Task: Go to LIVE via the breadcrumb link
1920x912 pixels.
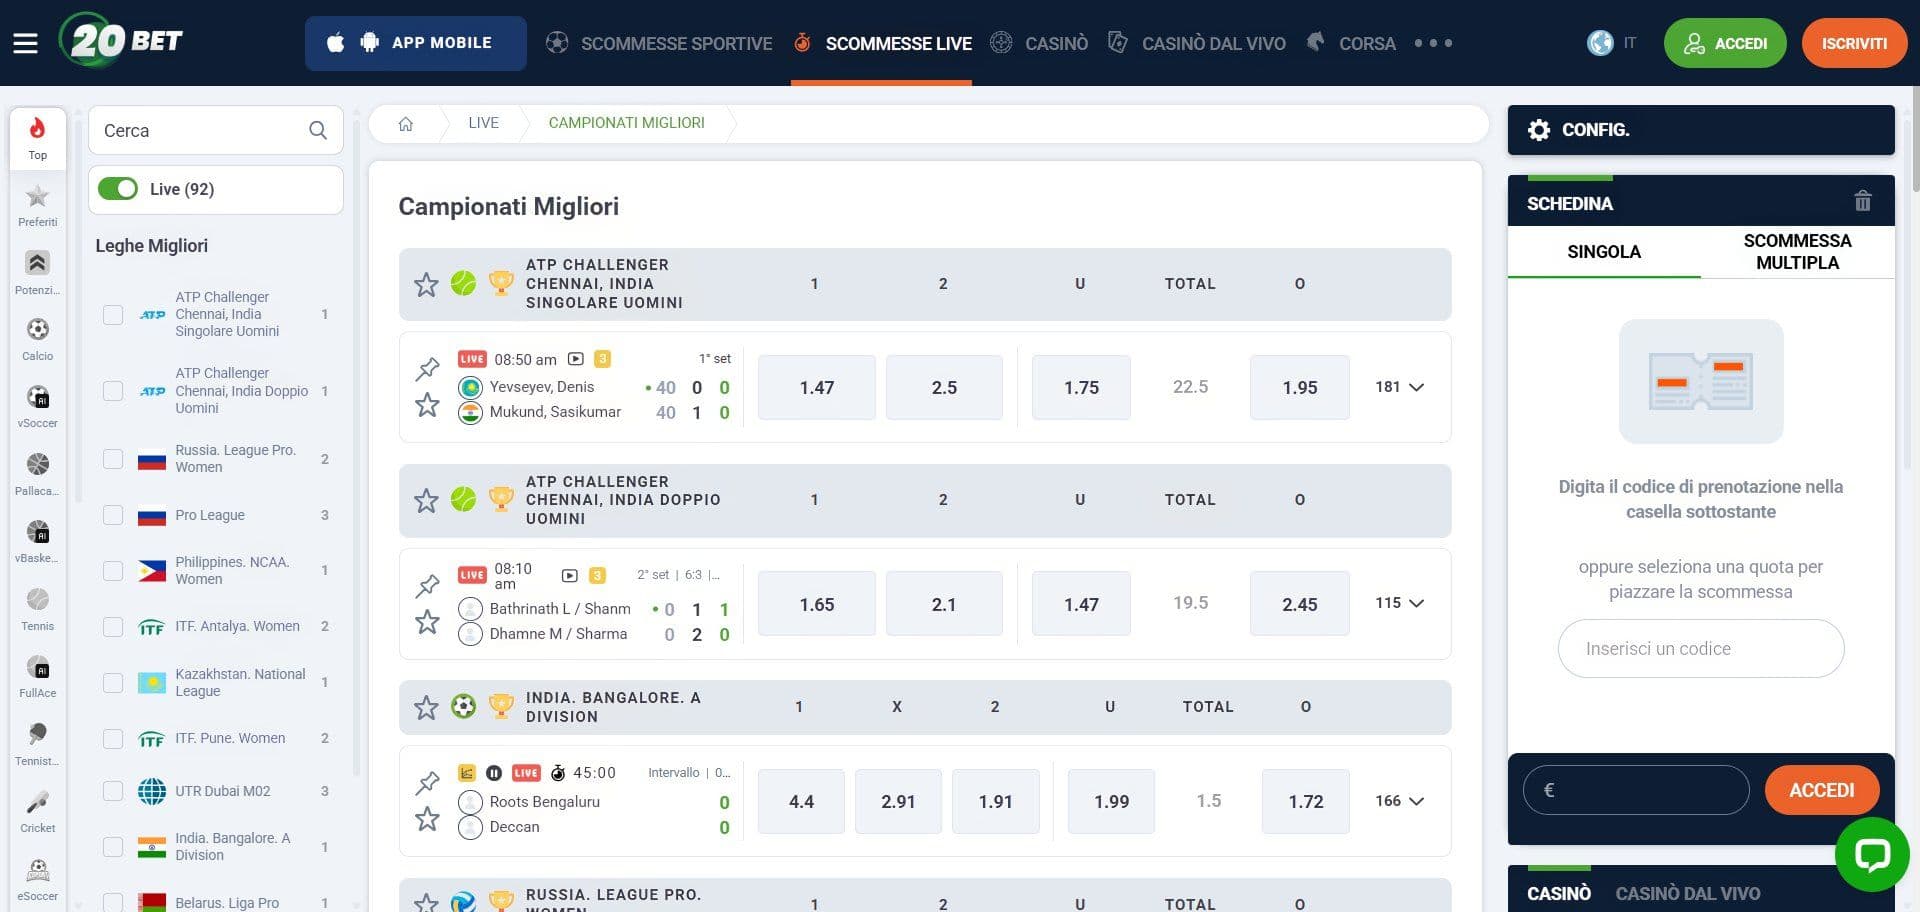Action: click(483, 122)
